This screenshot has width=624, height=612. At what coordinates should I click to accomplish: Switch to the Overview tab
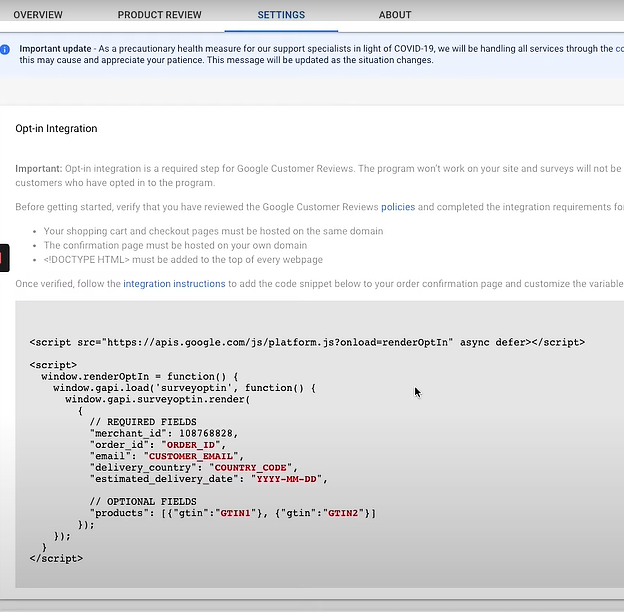pos(38,15)
